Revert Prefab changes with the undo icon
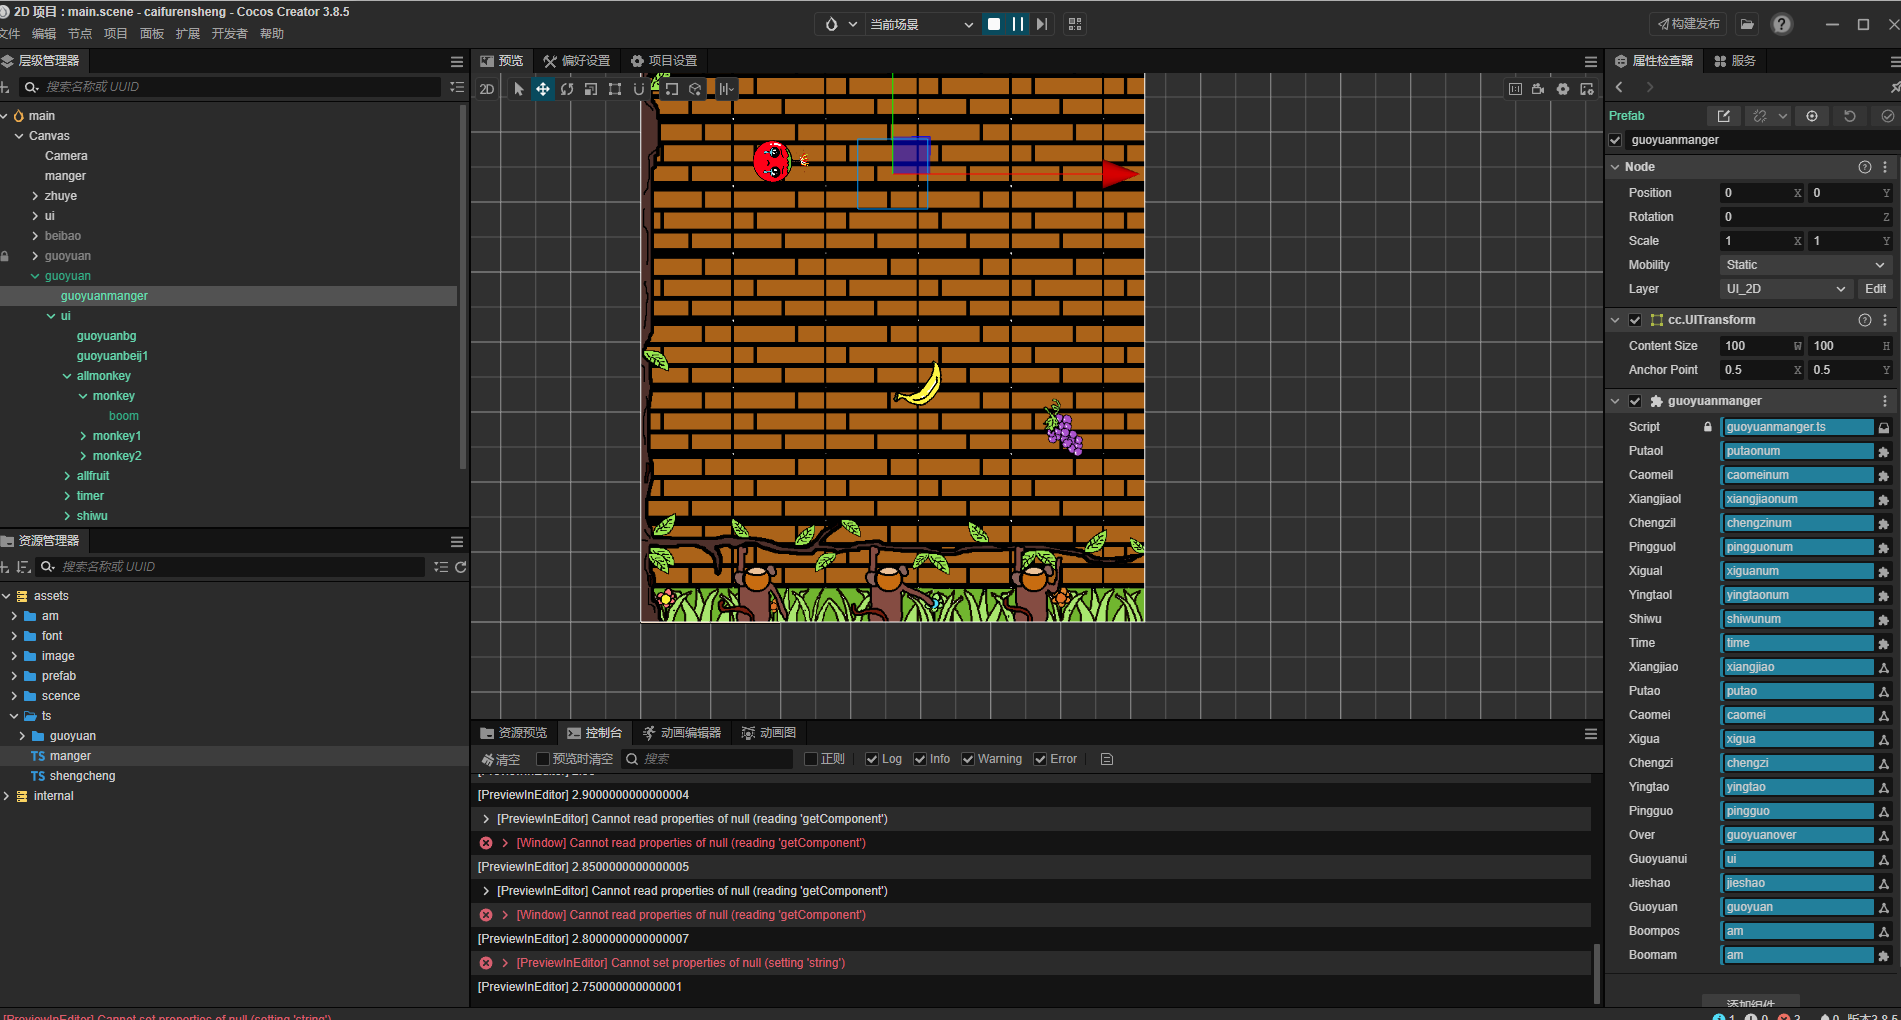The image size is (1901, 1020). point(1850,116)
